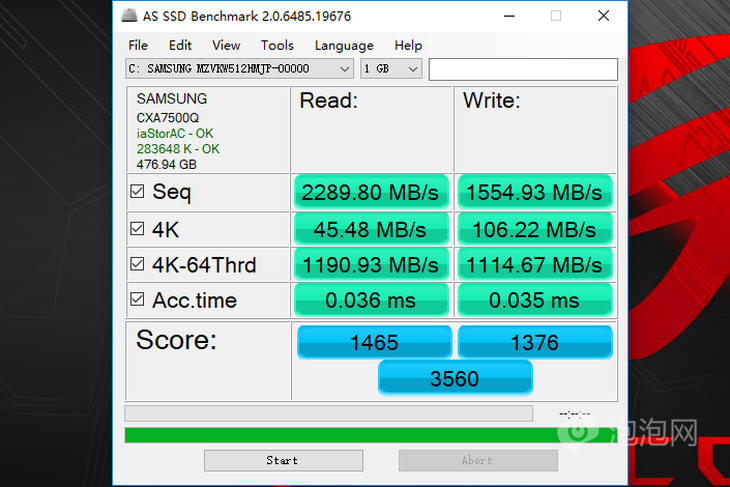The image size is (730, 487).
Task: Open the Language menu
Action: click(x=344, y=45)
